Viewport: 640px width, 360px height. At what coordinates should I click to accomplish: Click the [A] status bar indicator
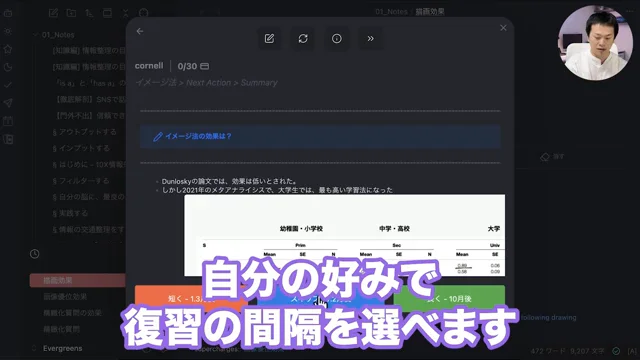[632, 351]
